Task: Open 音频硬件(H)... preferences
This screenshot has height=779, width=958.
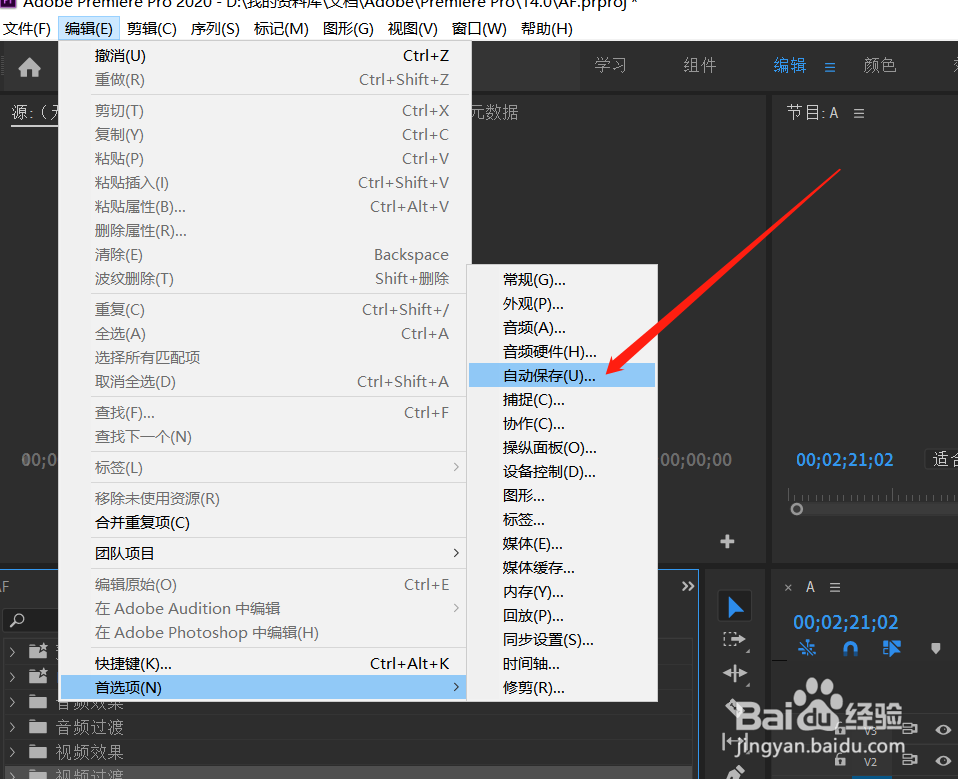Action: click(x=562, y=352)
